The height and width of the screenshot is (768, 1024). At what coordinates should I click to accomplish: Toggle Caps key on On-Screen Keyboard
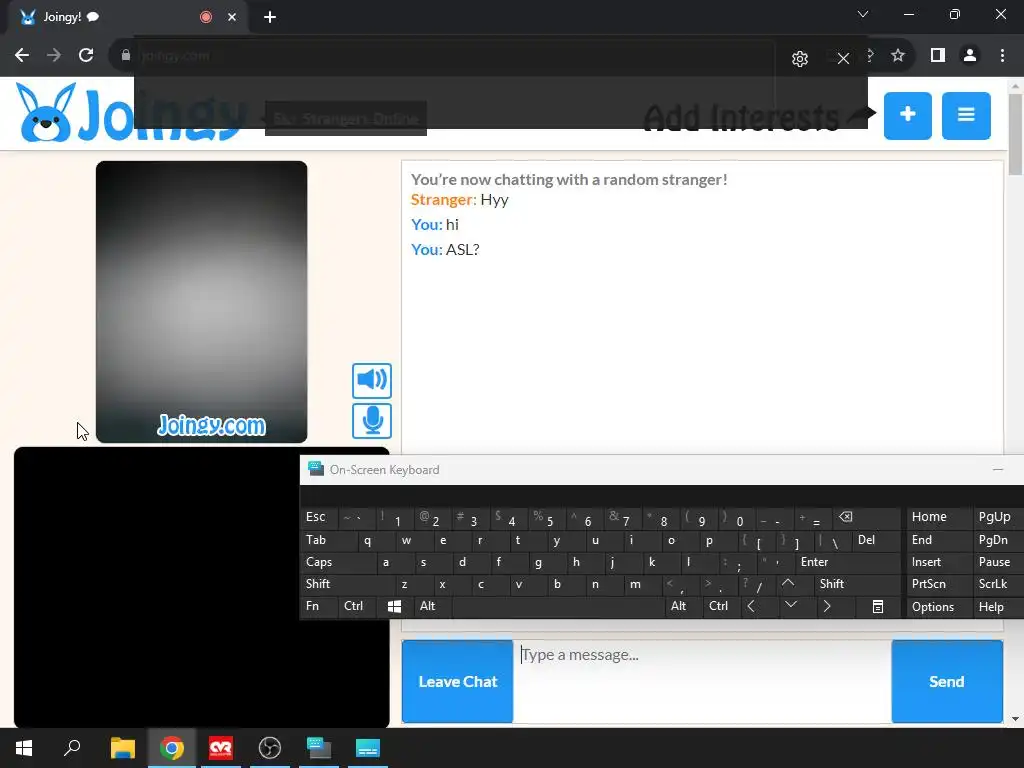(x=338, y=562)
